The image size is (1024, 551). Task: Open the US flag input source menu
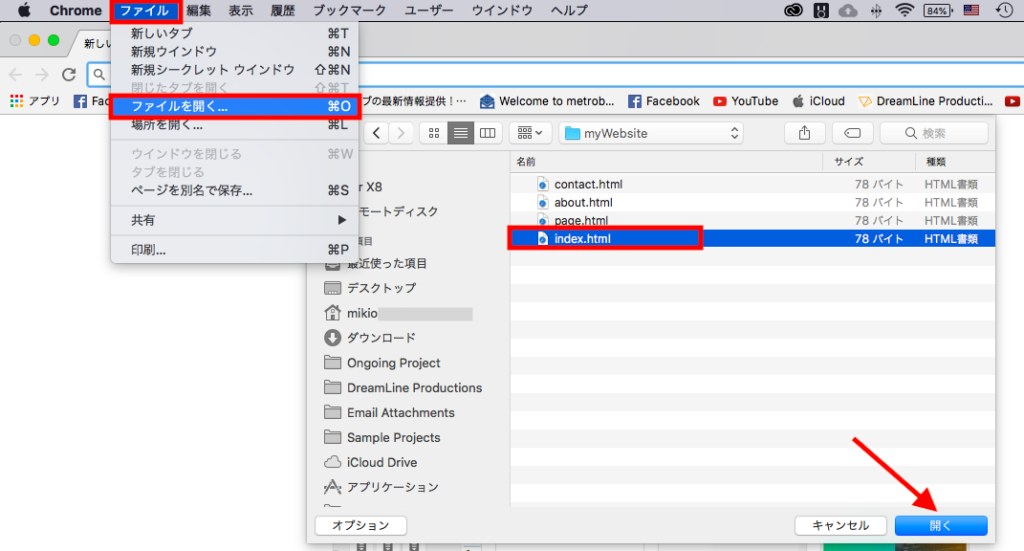point(972,10)
